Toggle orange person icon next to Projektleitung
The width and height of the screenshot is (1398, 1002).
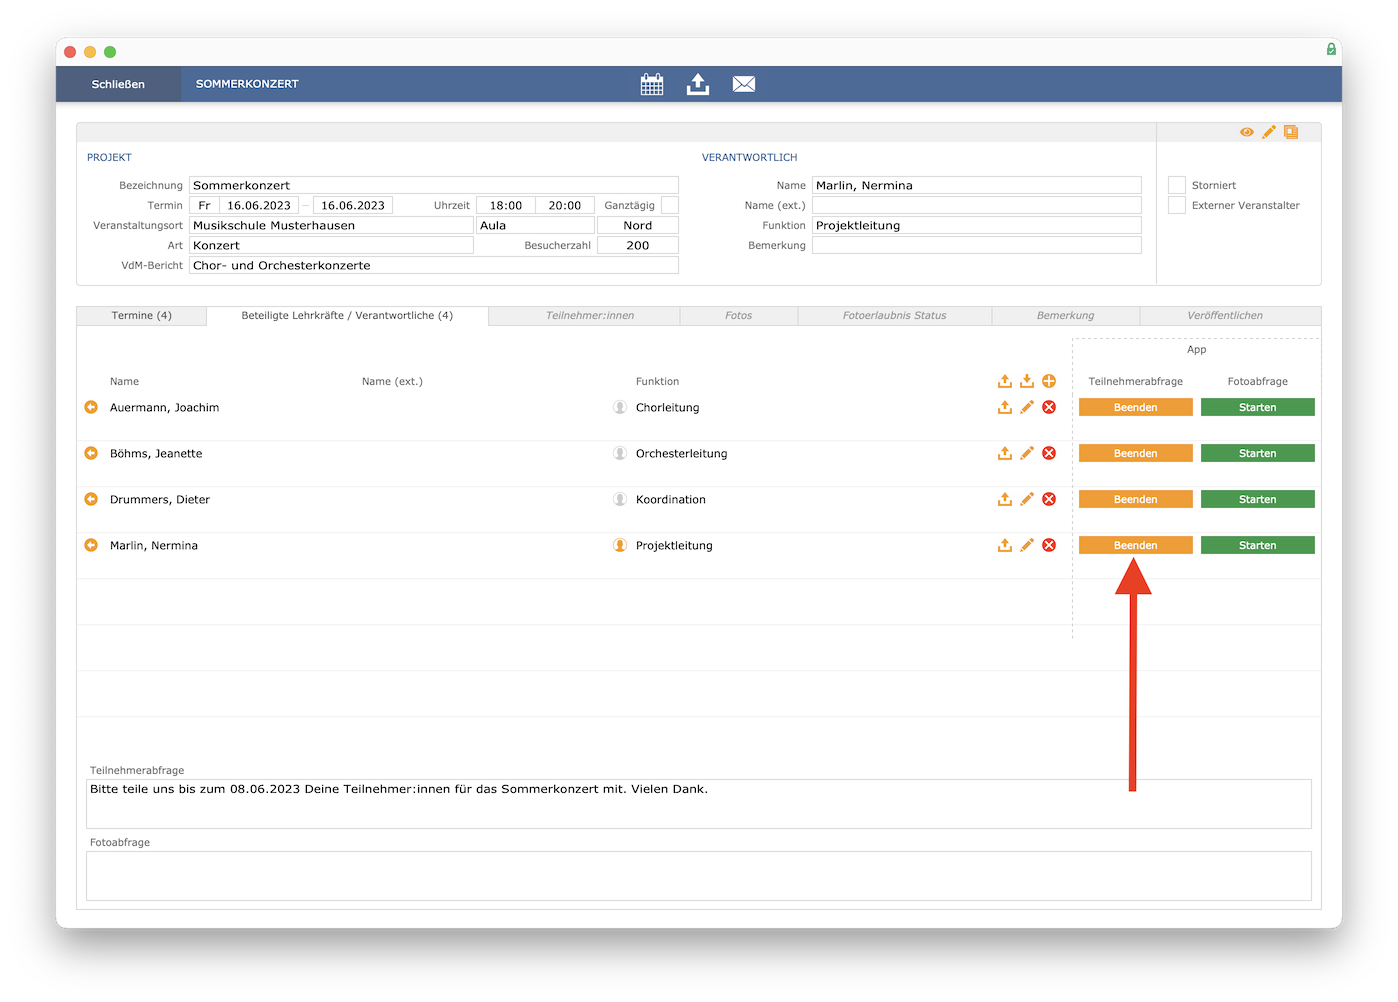(x=620, y=545)
